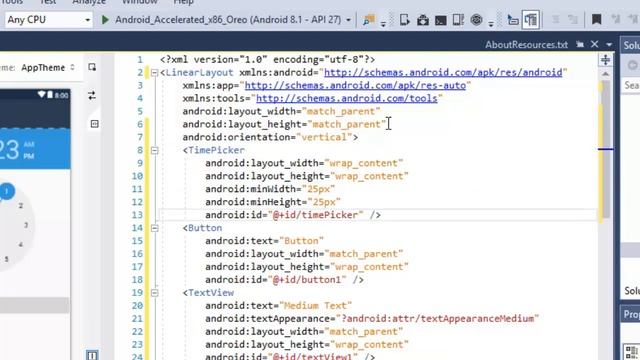Click the Solution Explorer search field
The image size is (640, 360).
click(x=631, y=85)
